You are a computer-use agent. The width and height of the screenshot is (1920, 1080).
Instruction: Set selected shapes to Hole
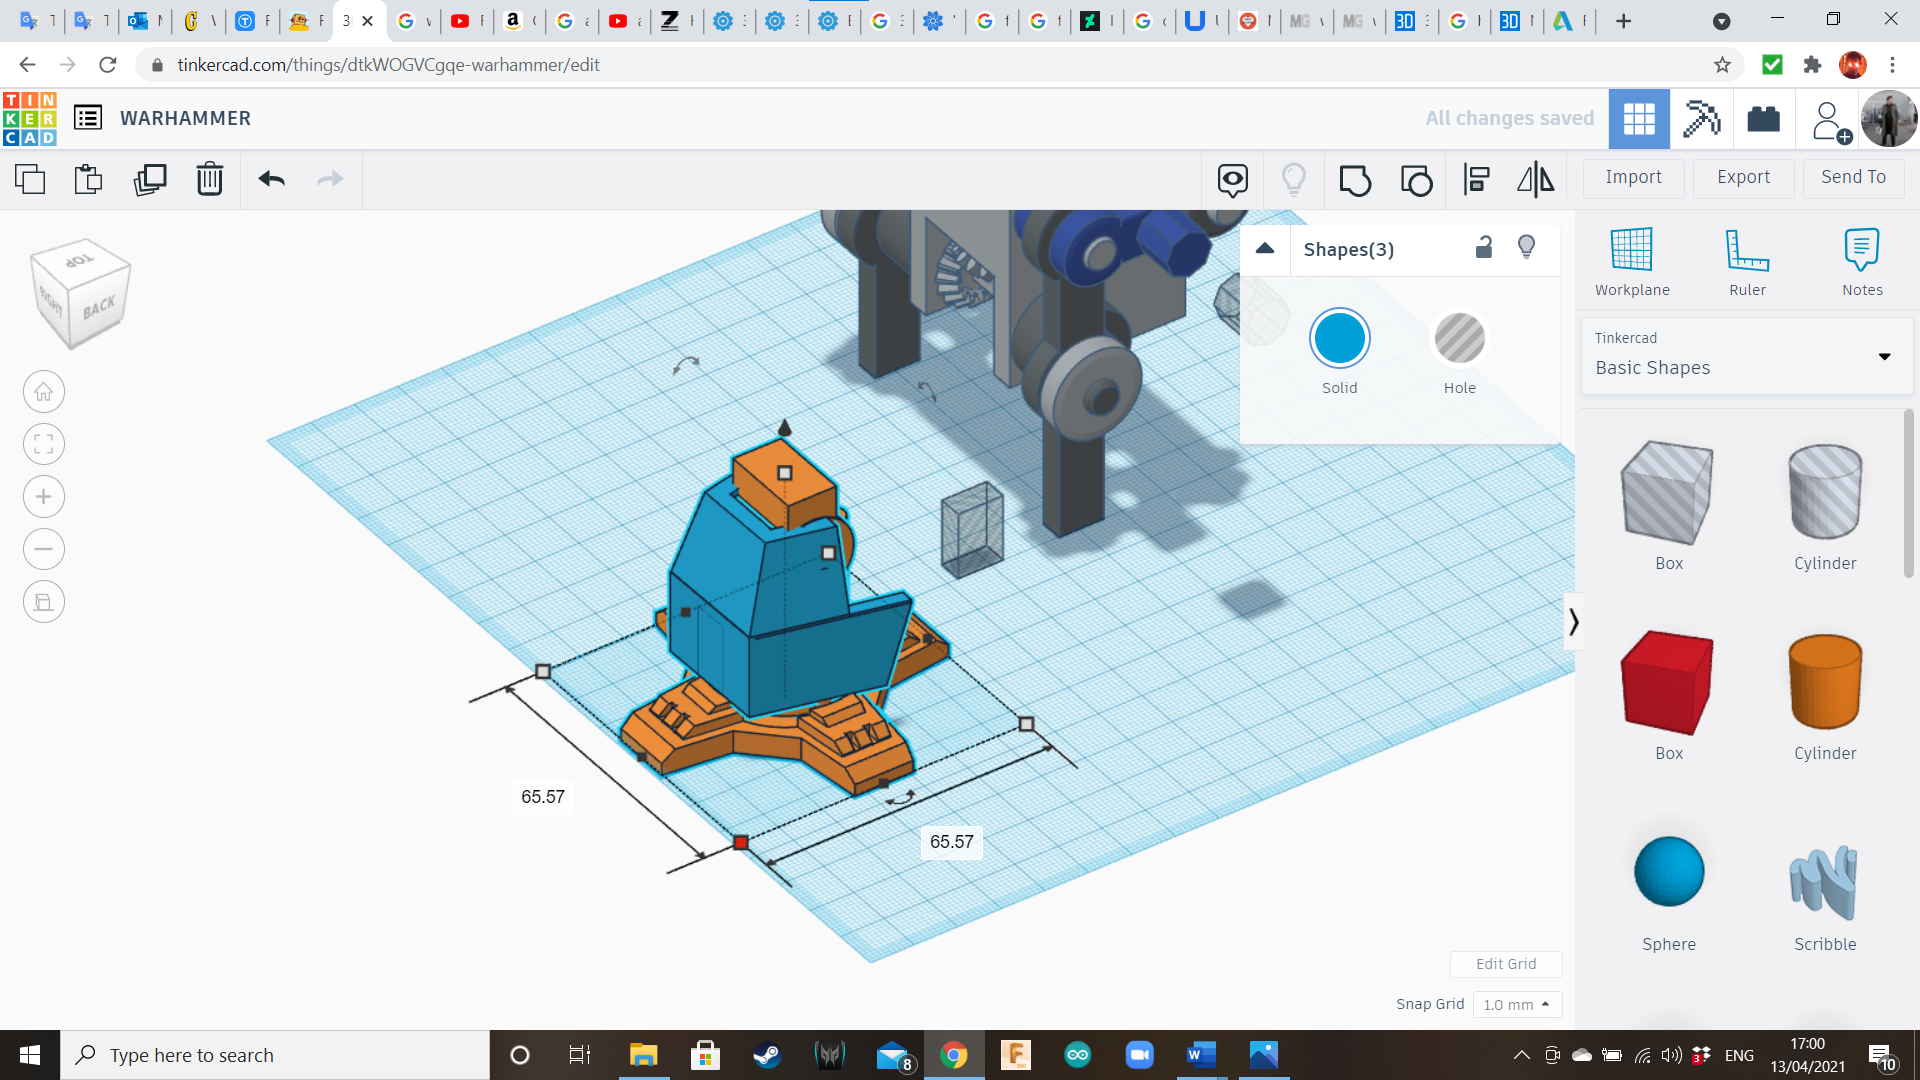coord(1459,340)
